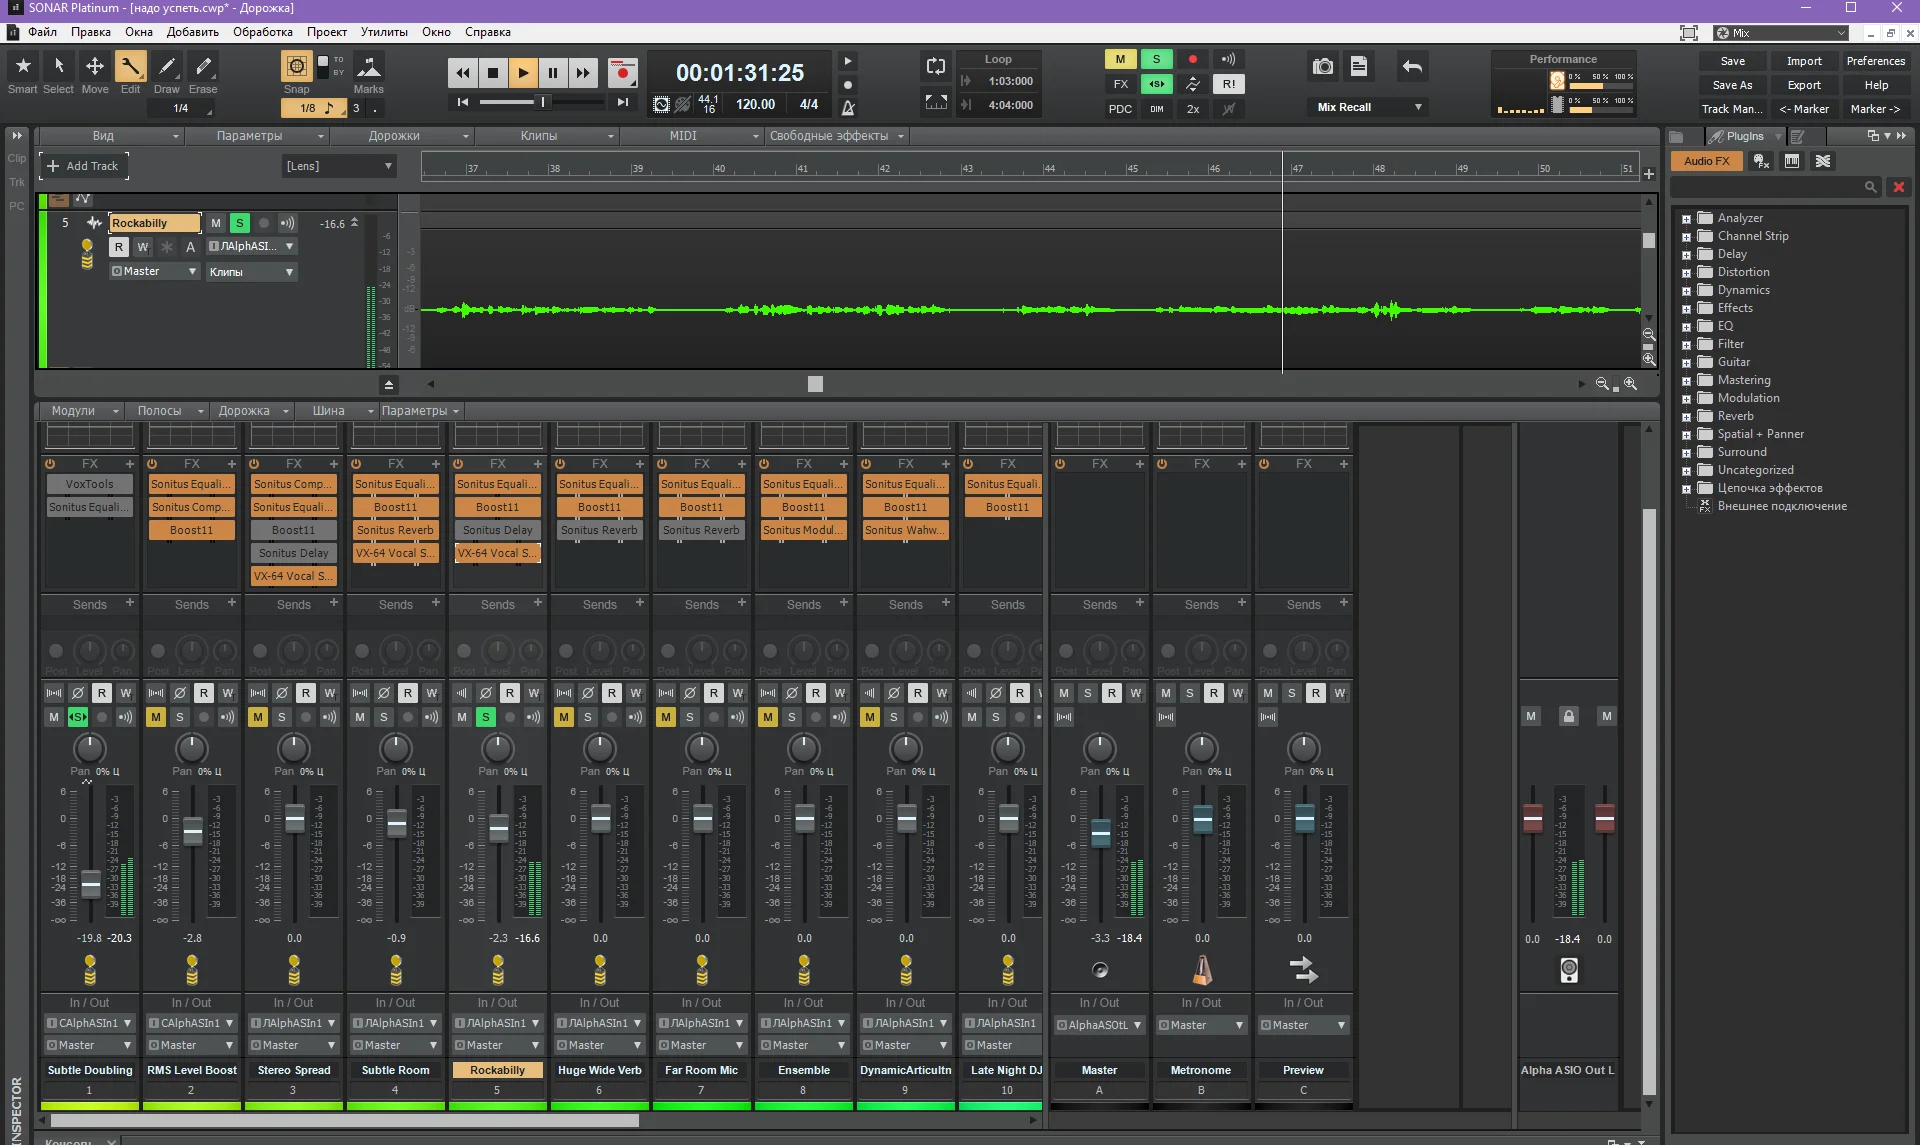This screenshot has width=1920, height=1145.
Task: Open the Проект menu
Action: [326, 32]
